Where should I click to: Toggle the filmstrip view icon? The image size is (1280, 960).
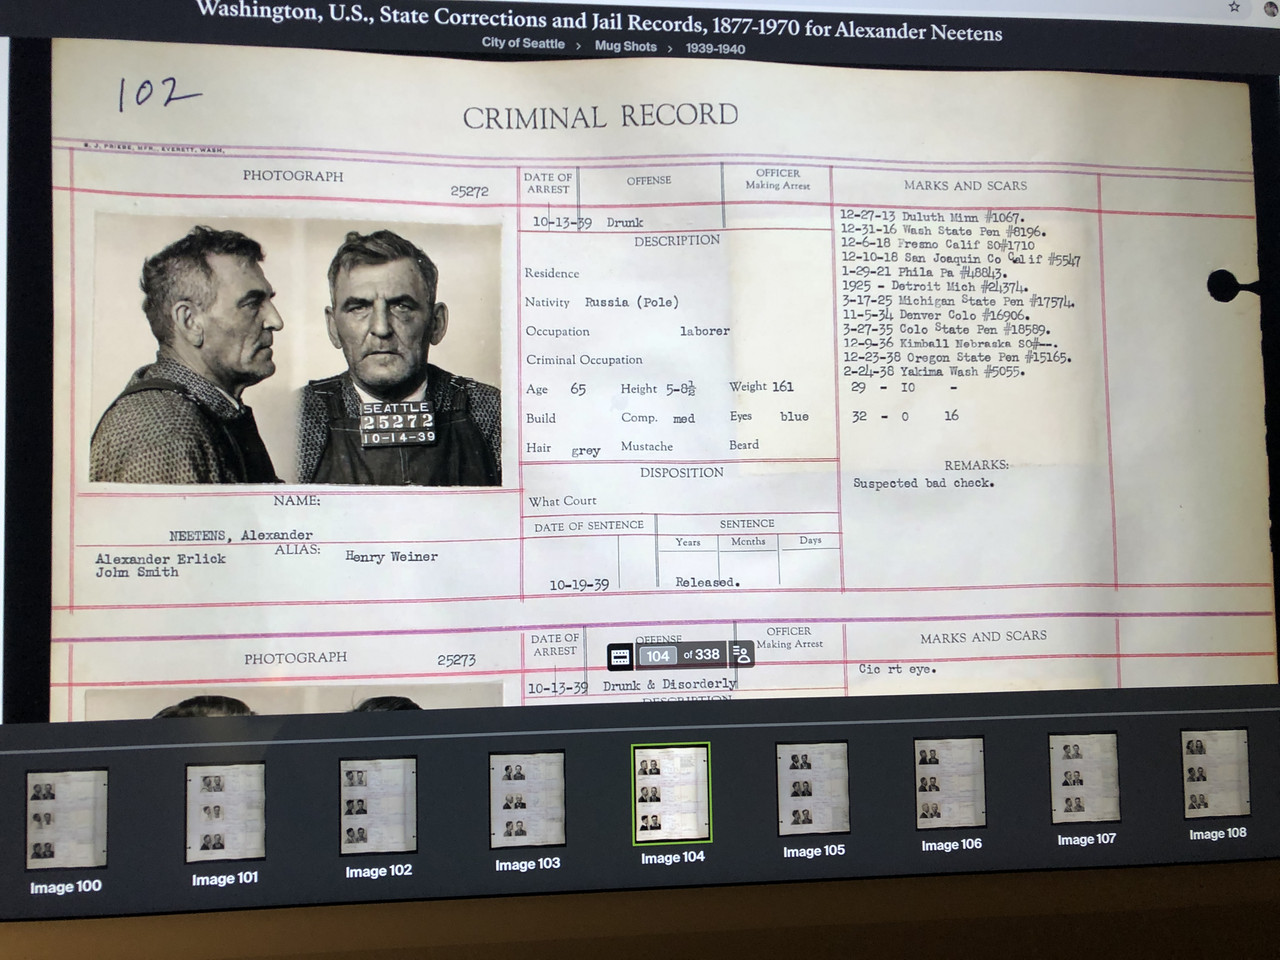point(620,657)
